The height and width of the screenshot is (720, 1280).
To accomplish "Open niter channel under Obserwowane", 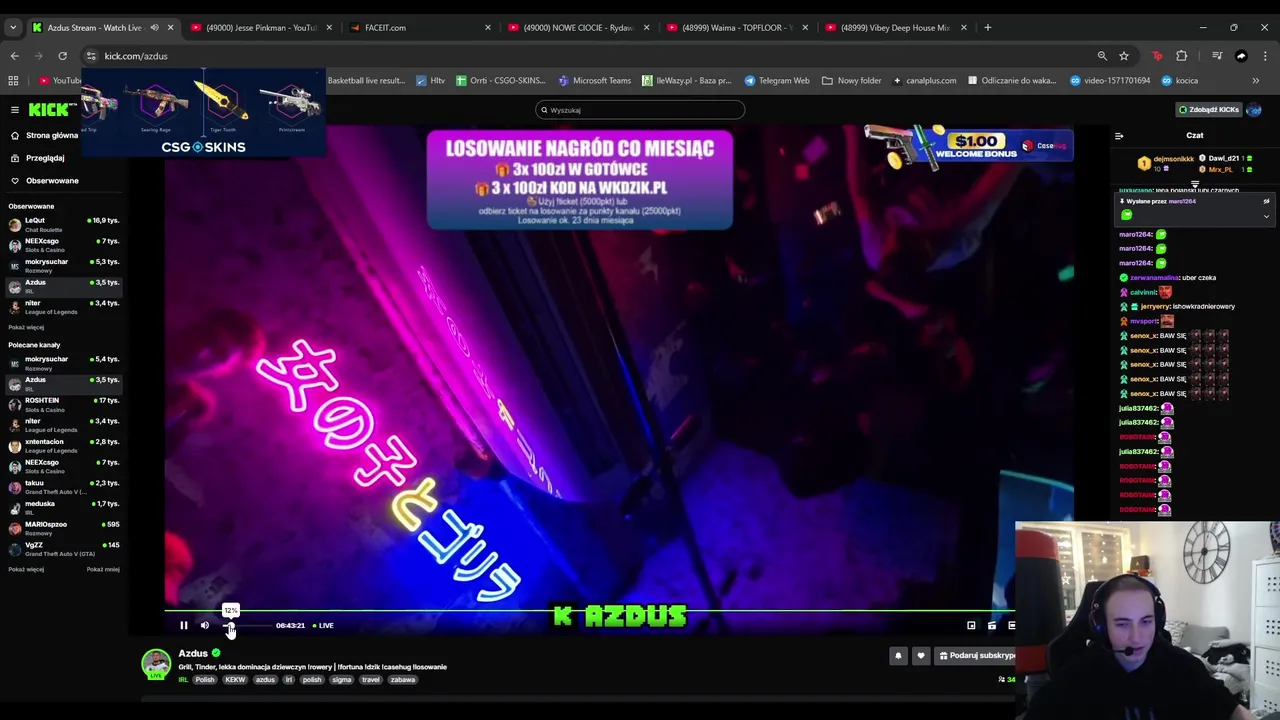I will click(x=64, y=307).
